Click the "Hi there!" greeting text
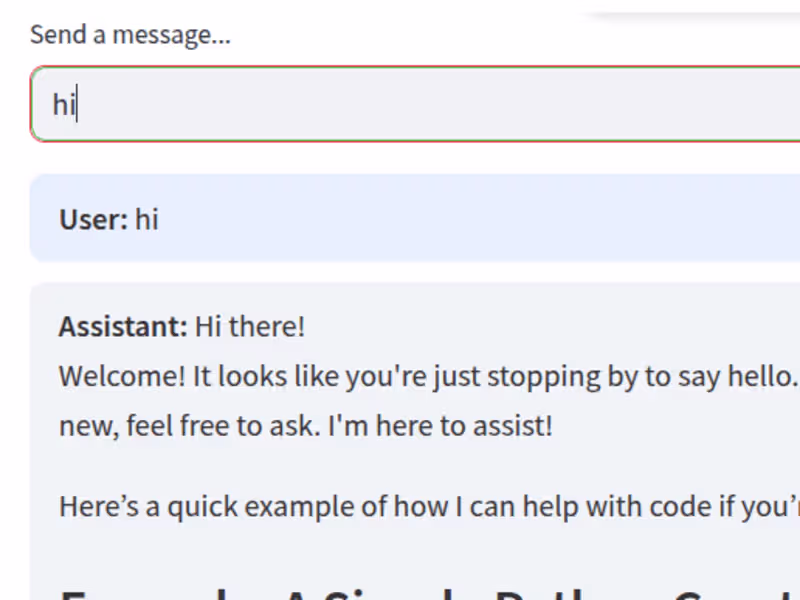 click(250, 326)
